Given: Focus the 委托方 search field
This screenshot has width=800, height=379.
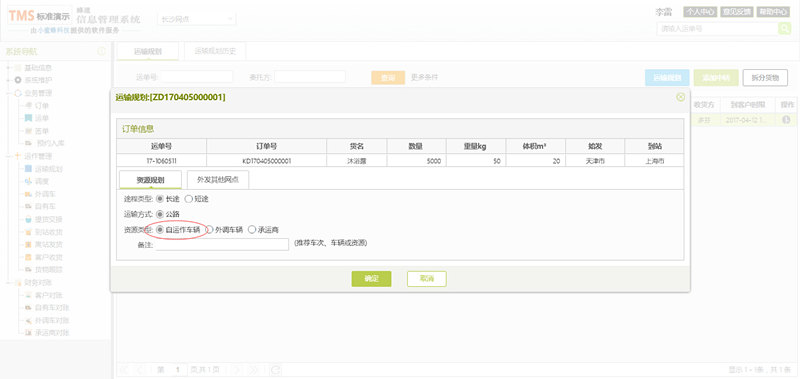Looking at the screenshot, I should (x=310, y=77).
